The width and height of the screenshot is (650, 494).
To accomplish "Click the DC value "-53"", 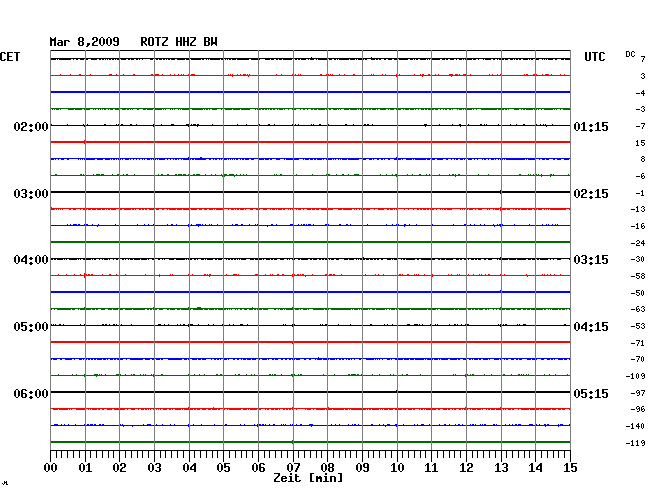I will point(638,326).
